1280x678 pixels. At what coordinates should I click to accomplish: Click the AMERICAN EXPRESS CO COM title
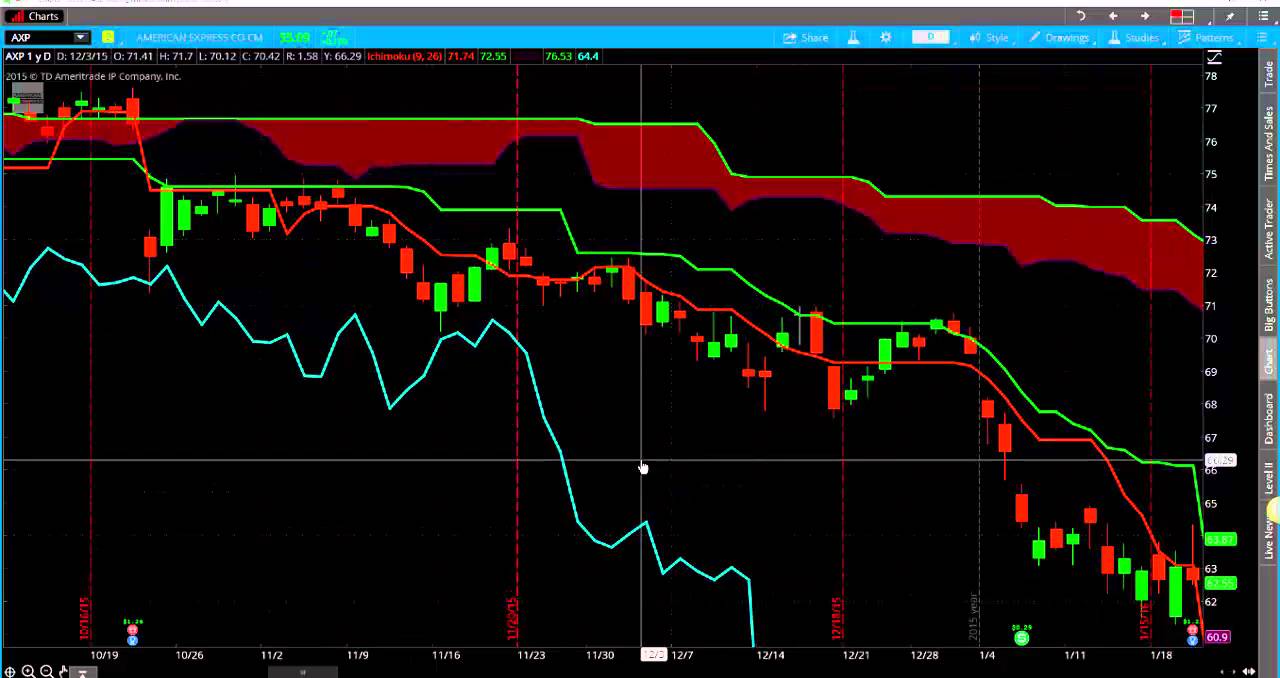pos(199,38)
